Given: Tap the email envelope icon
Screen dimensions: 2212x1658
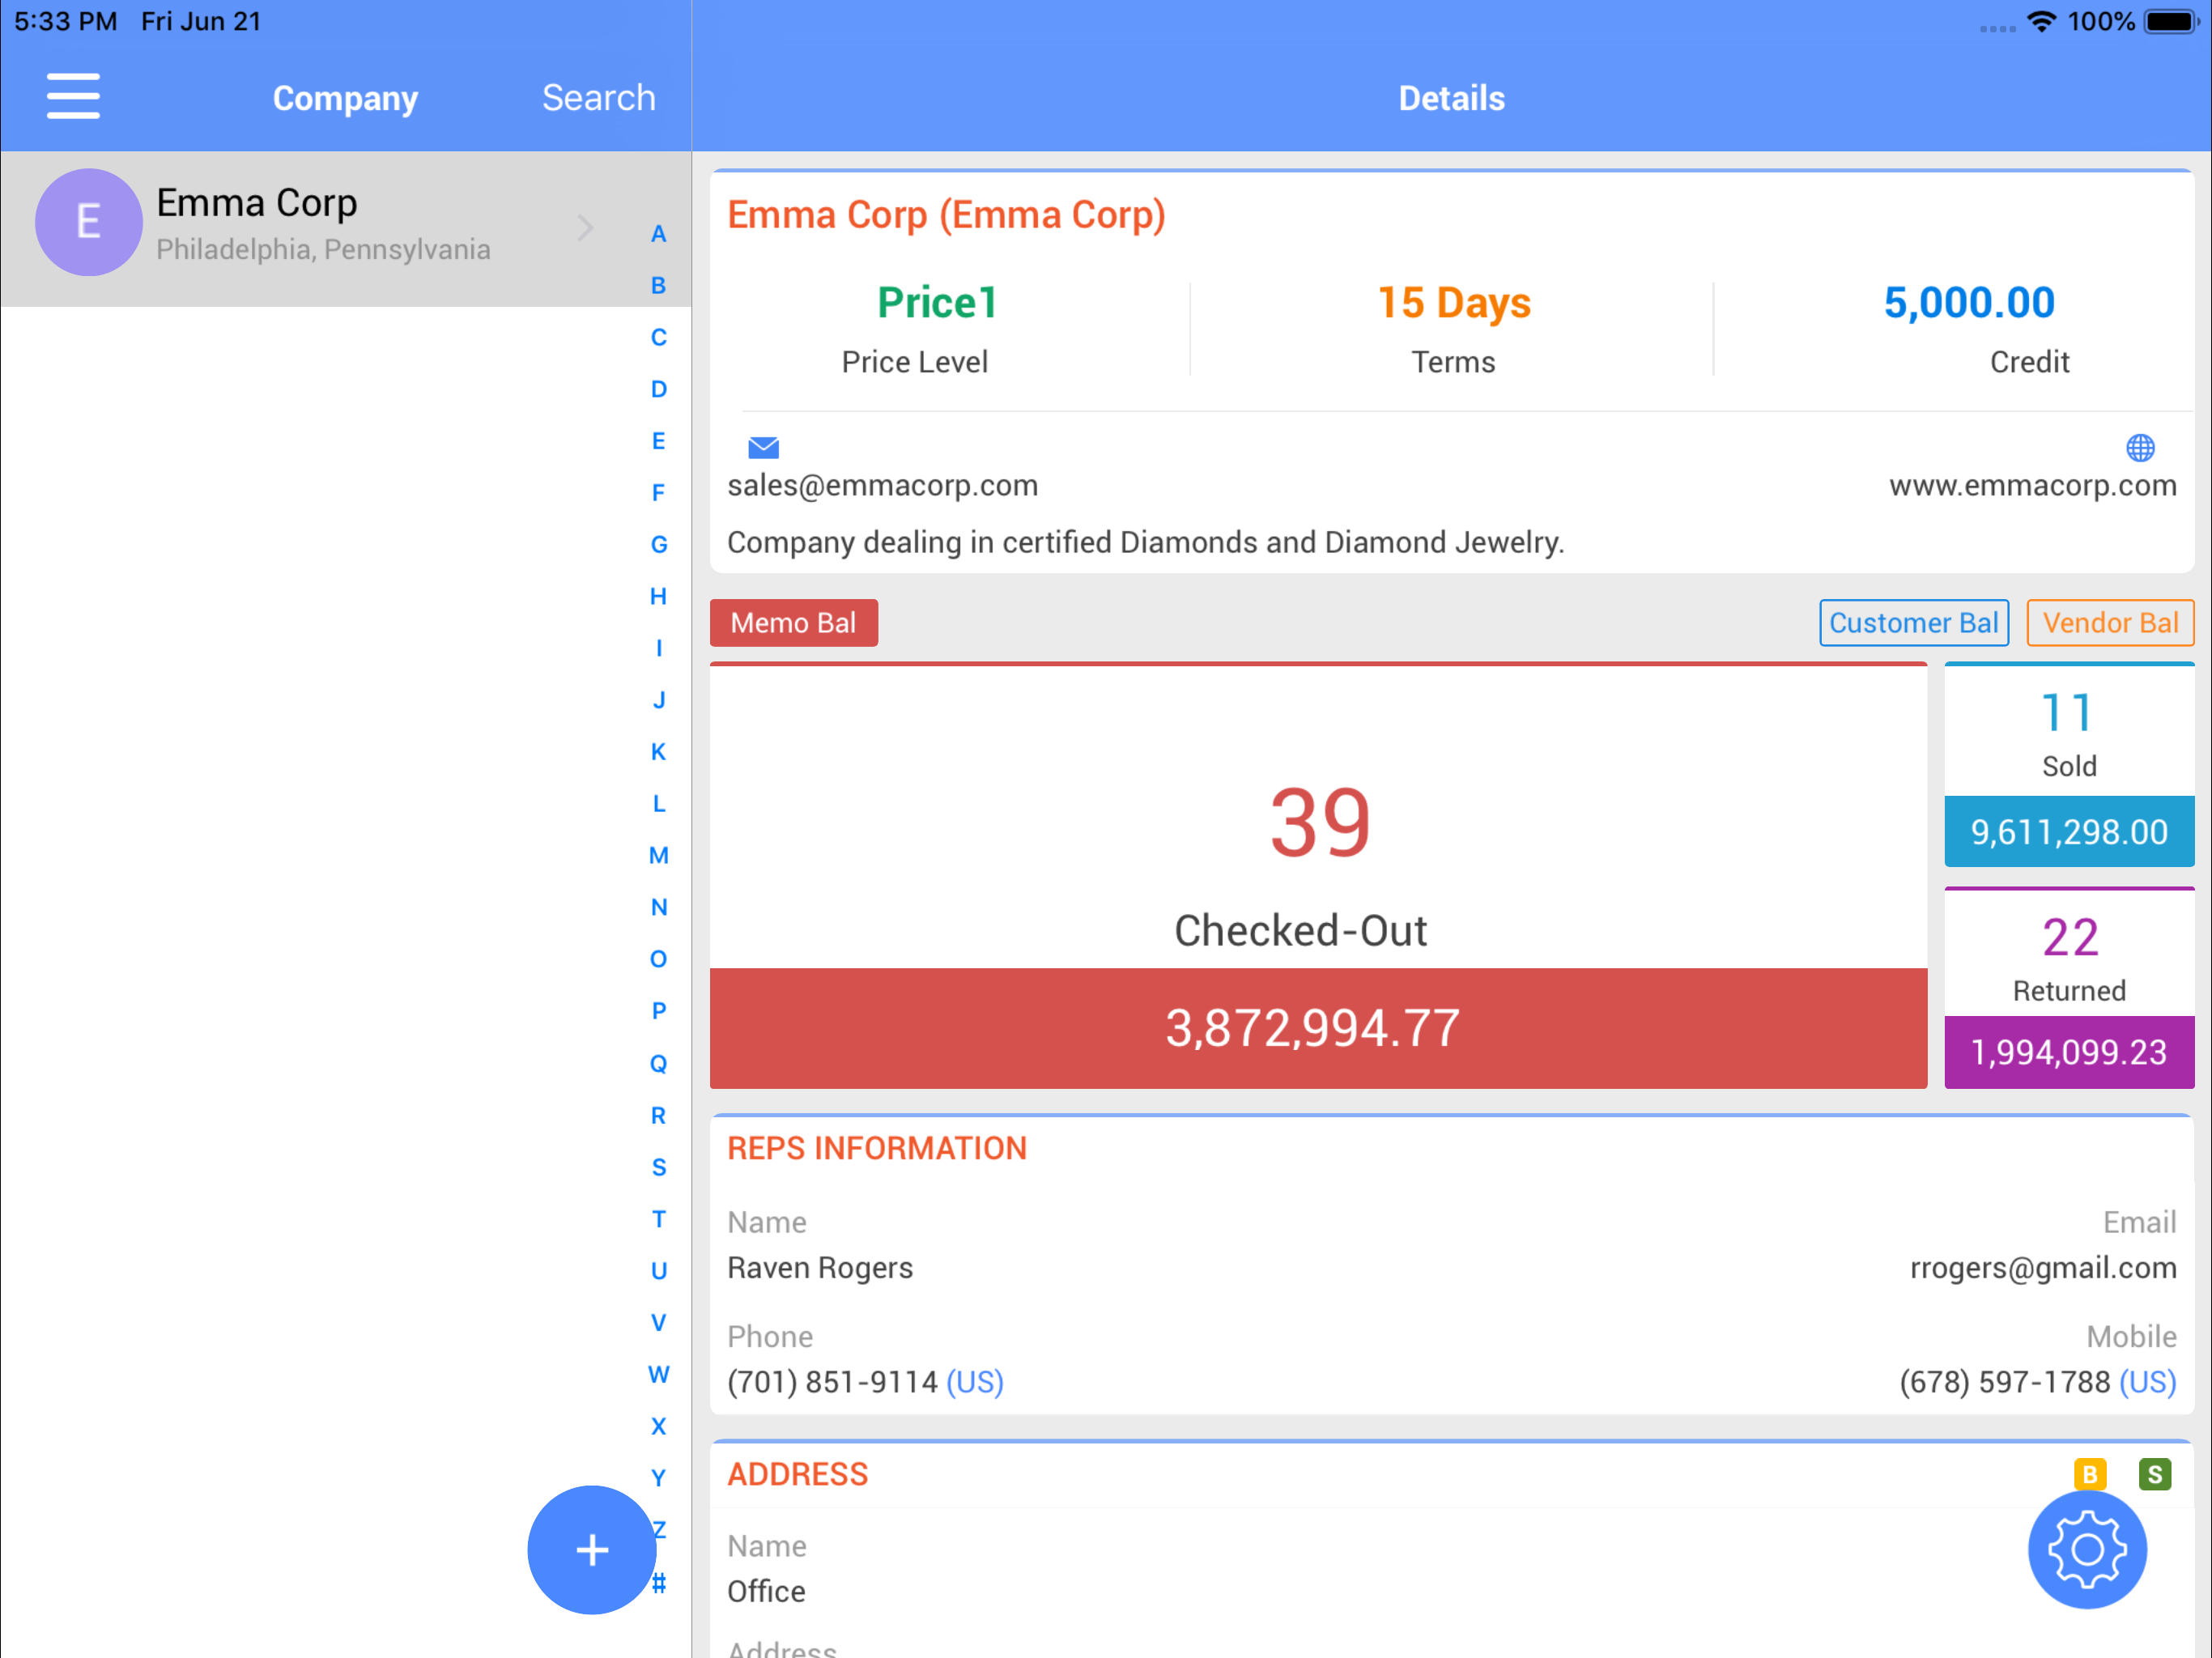Looking at the screenshot, I should tap(763, 447).
